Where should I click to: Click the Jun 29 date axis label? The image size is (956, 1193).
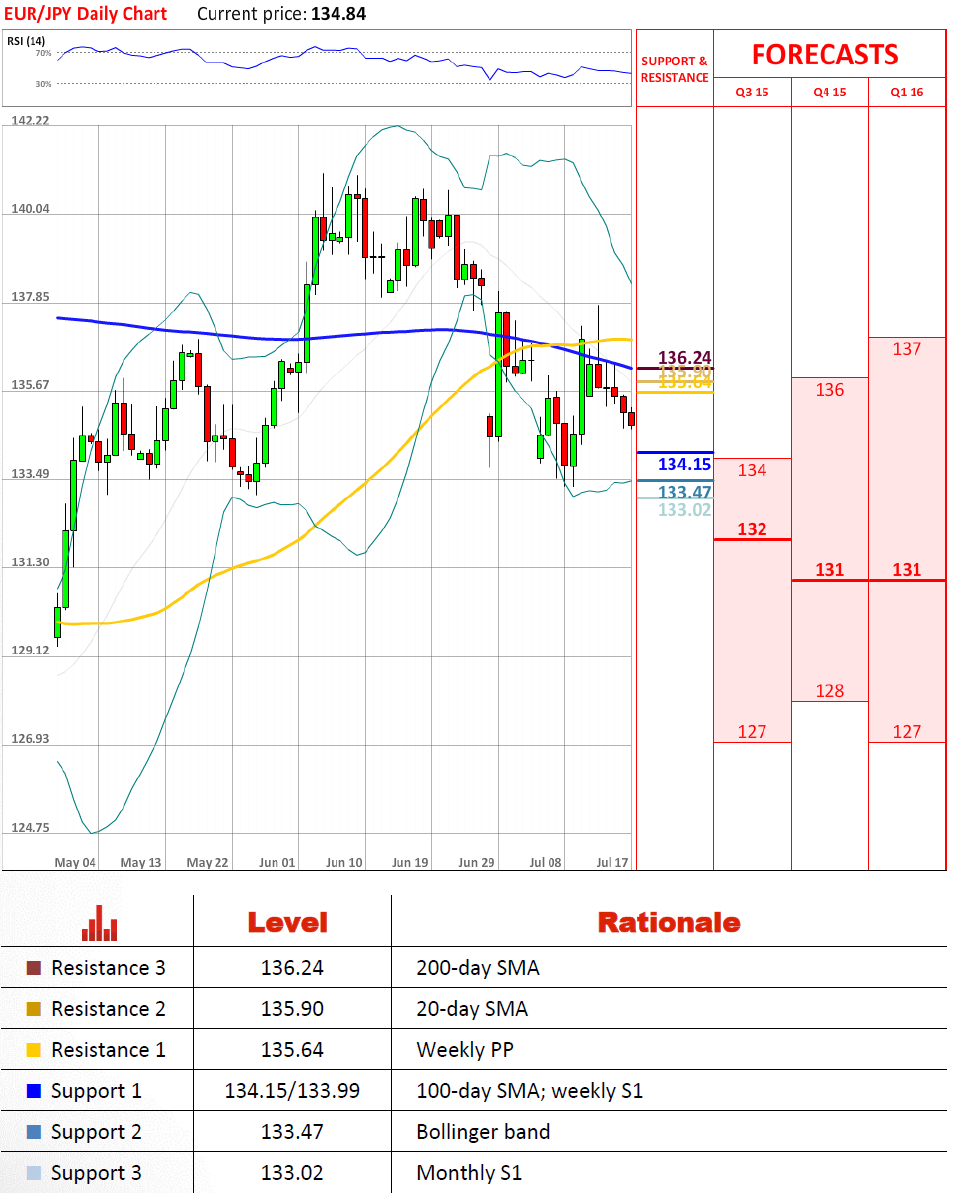(476, 863)
